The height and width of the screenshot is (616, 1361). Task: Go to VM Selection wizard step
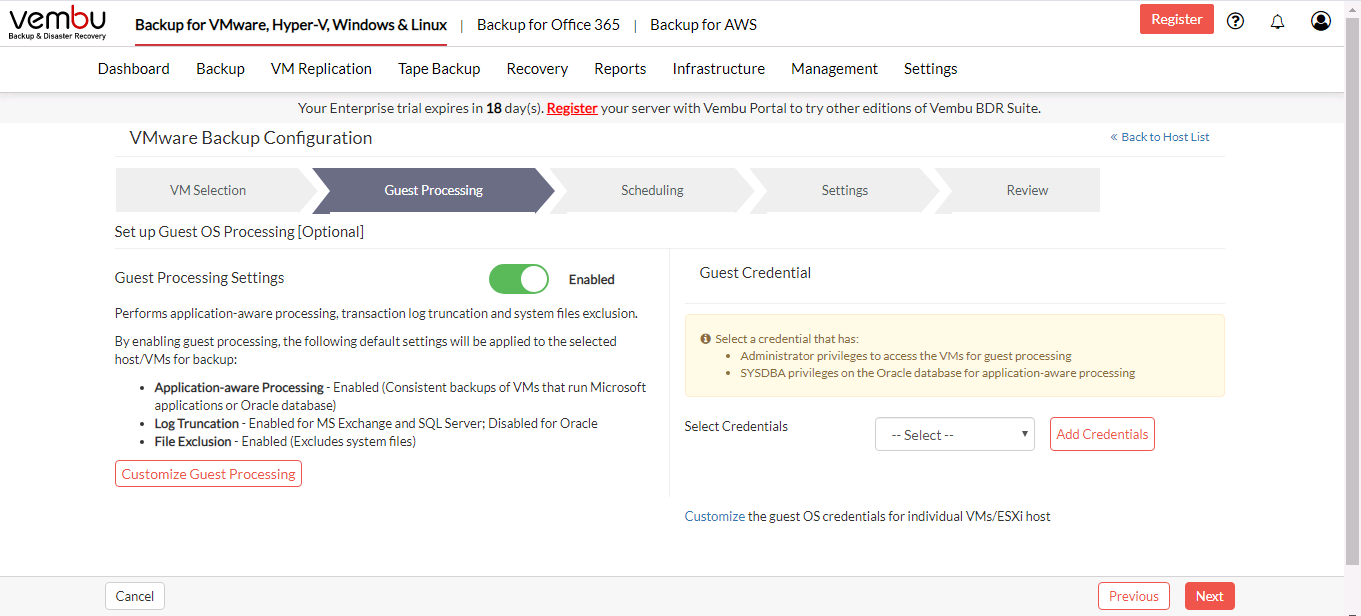(208, 190)
